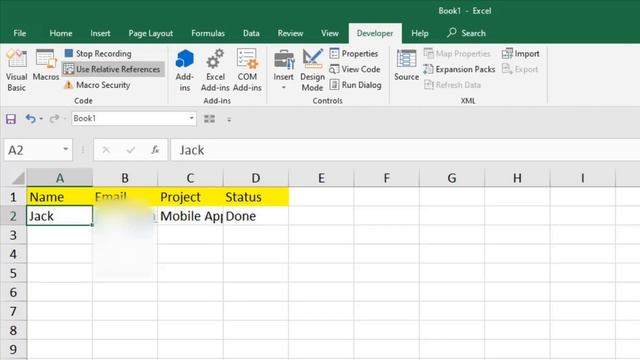Select row 1 header
The height and width of the screenshot is (360, 640).
[x=13, y=197]
